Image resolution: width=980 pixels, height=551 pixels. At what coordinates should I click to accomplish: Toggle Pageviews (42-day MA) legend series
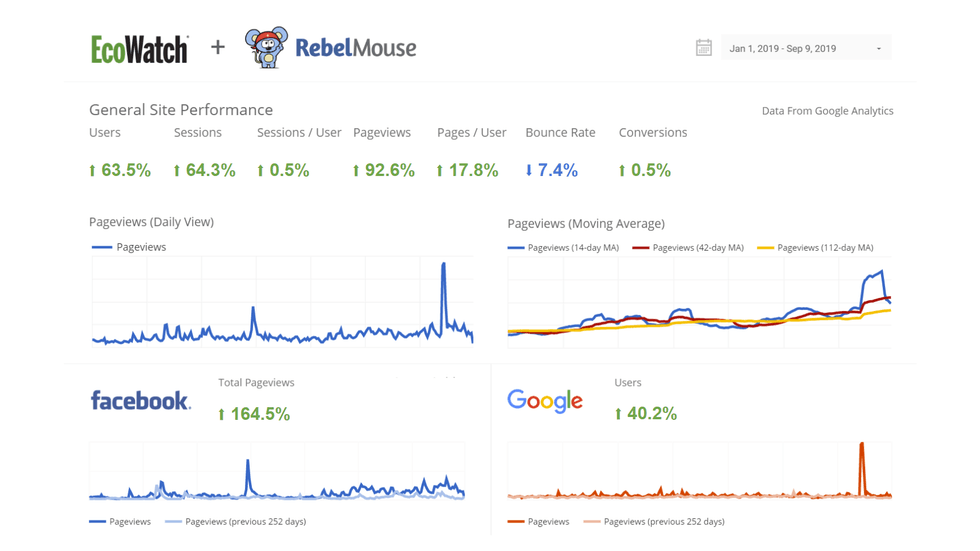[690, 248]
